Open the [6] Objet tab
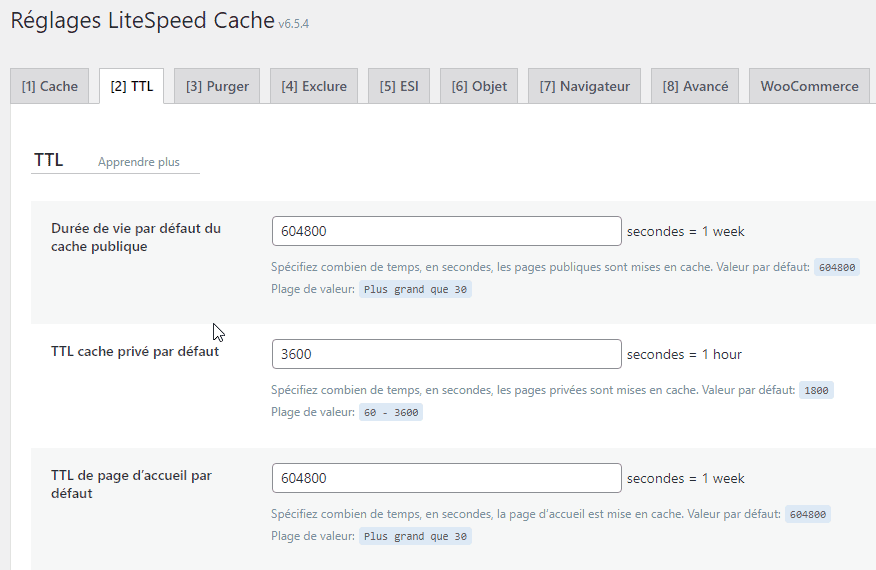Screen dimensions: 876x570 coord(479,86)
